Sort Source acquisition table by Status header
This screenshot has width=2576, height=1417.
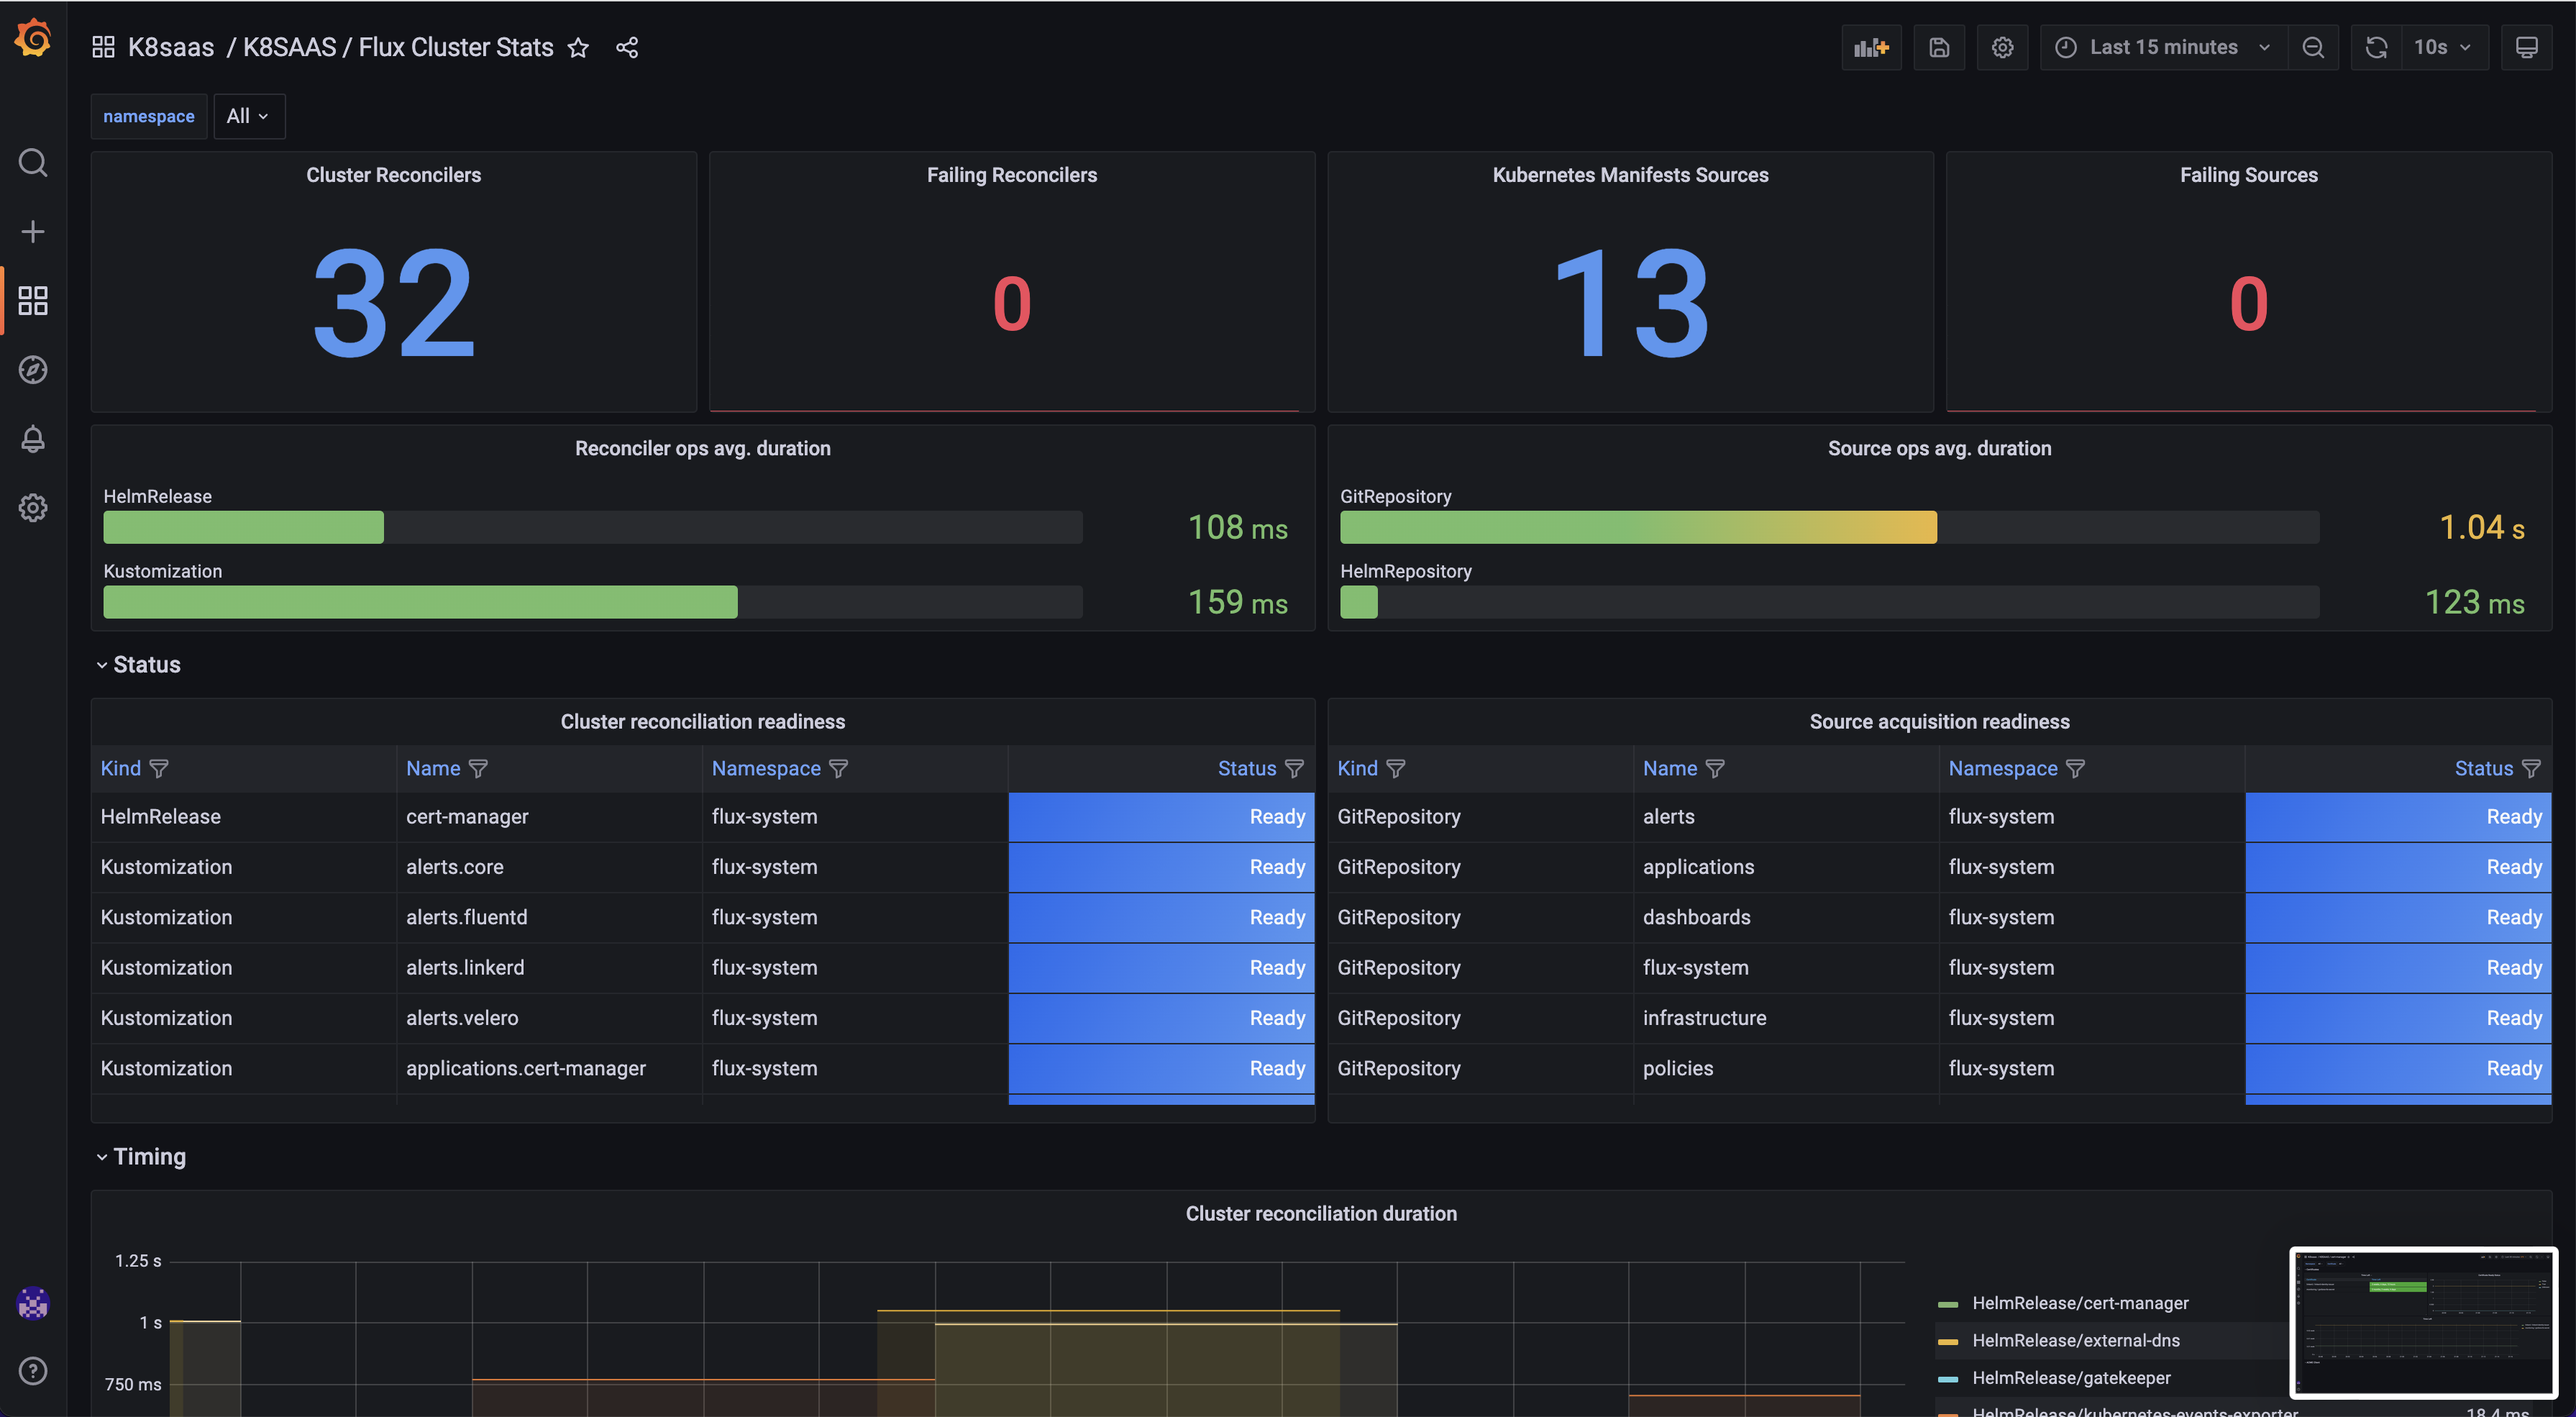click(2484, 768)
